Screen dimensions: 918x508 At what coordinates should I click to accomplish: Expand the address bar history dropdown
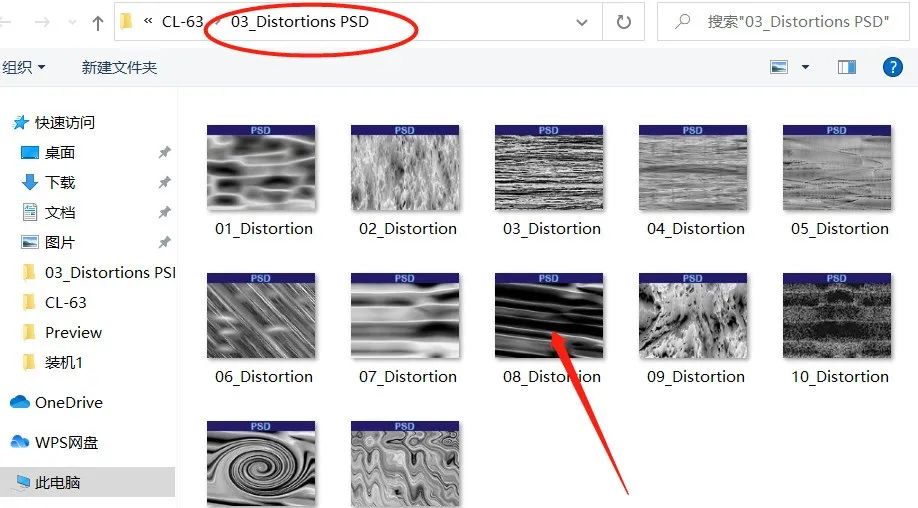pyautogui.click(x=582, y=21)
